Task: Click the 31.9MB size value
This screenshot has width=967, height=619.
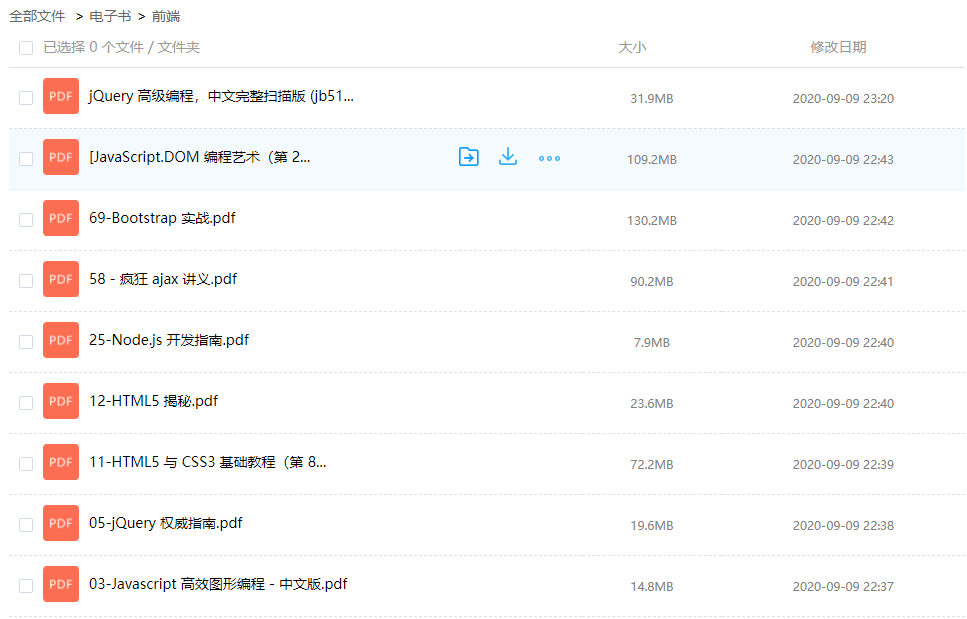Action: pos(652,99)
